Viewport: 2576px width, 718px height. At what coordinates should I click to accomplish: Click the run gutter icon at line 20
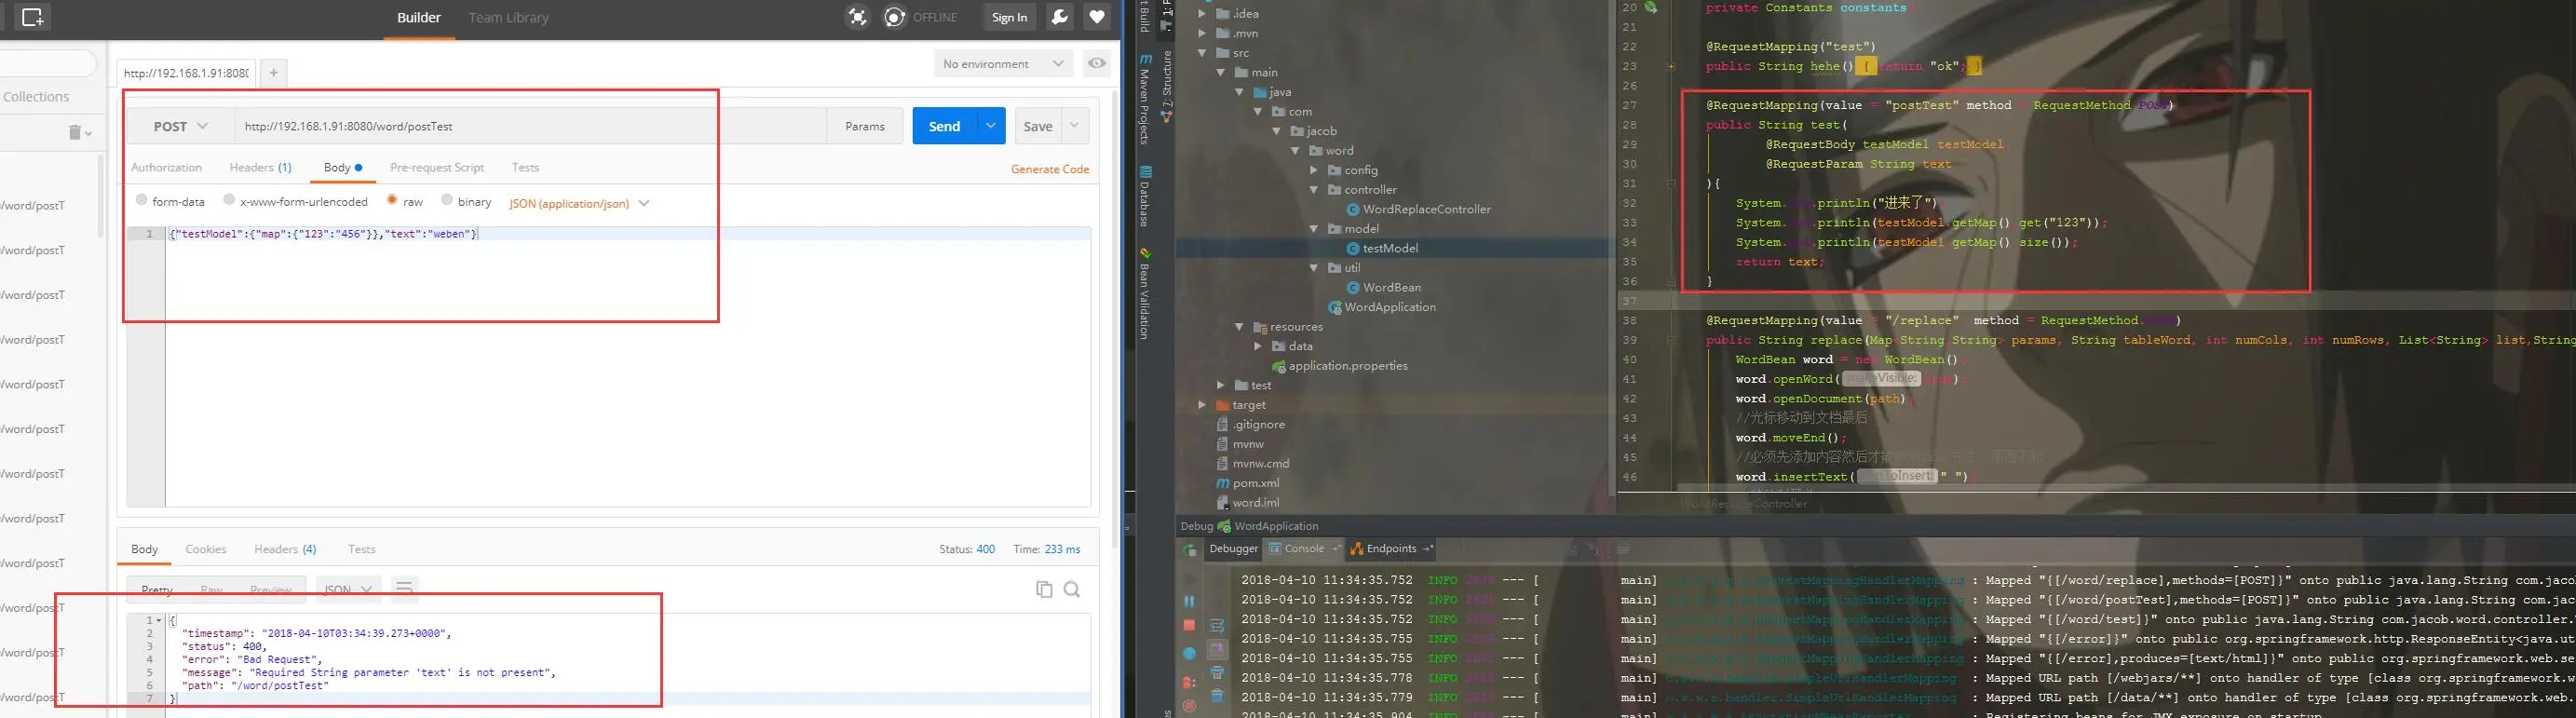pos(1651,7)
